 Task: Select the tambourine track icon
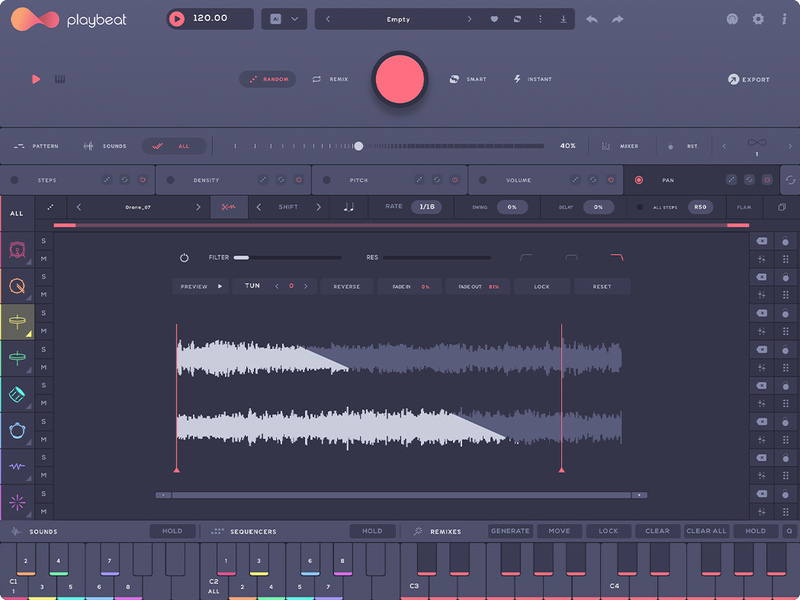[17, 430]
